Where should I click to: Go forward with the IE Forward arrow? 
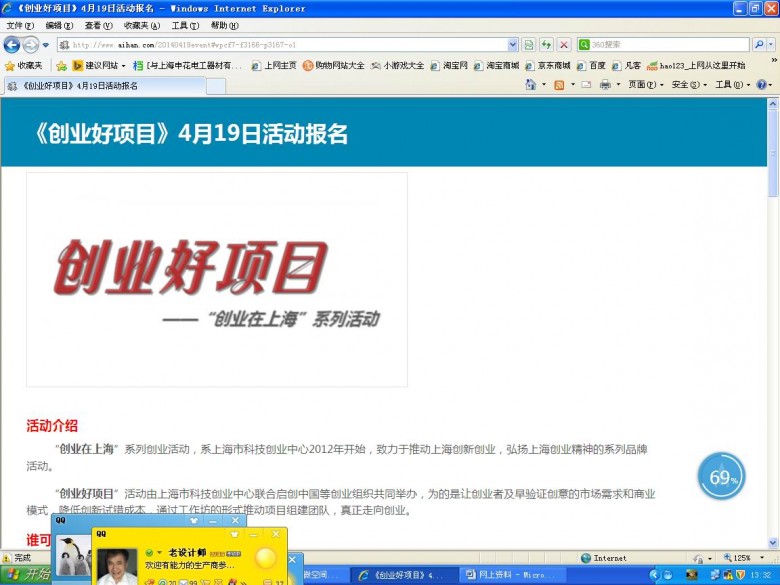[31, 45]
